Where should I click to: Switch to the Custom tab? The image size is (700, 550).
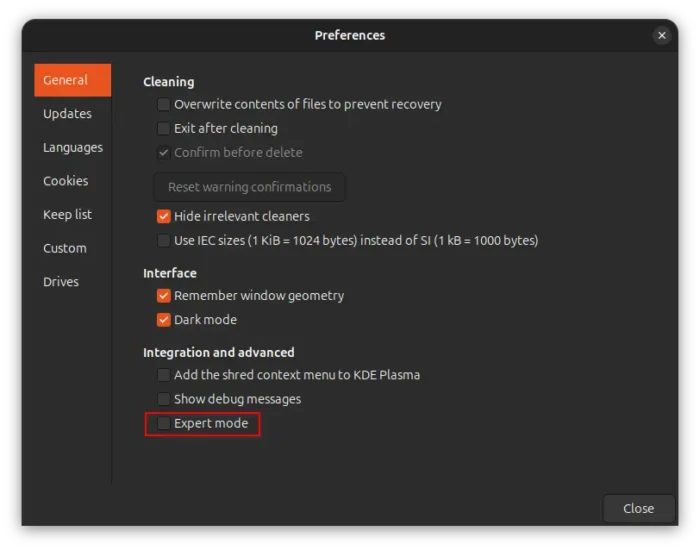[x=64, y=248]
